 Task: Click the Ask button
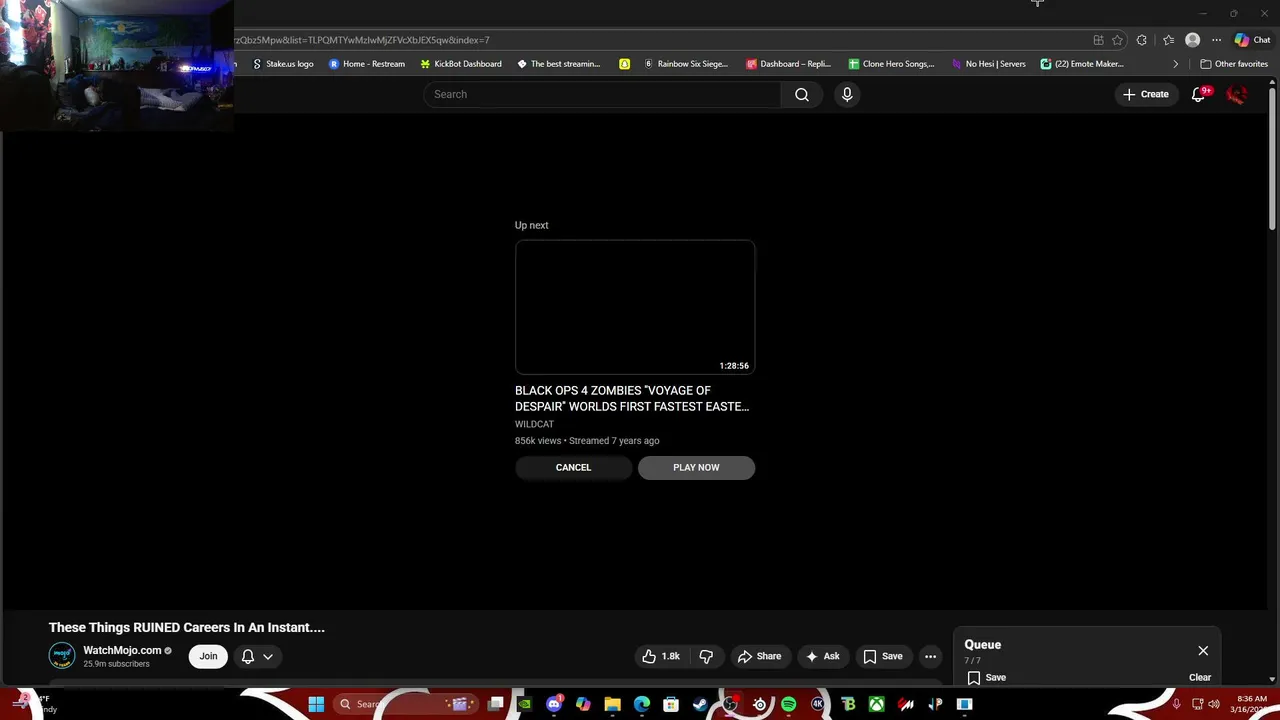tap(823, 656)
